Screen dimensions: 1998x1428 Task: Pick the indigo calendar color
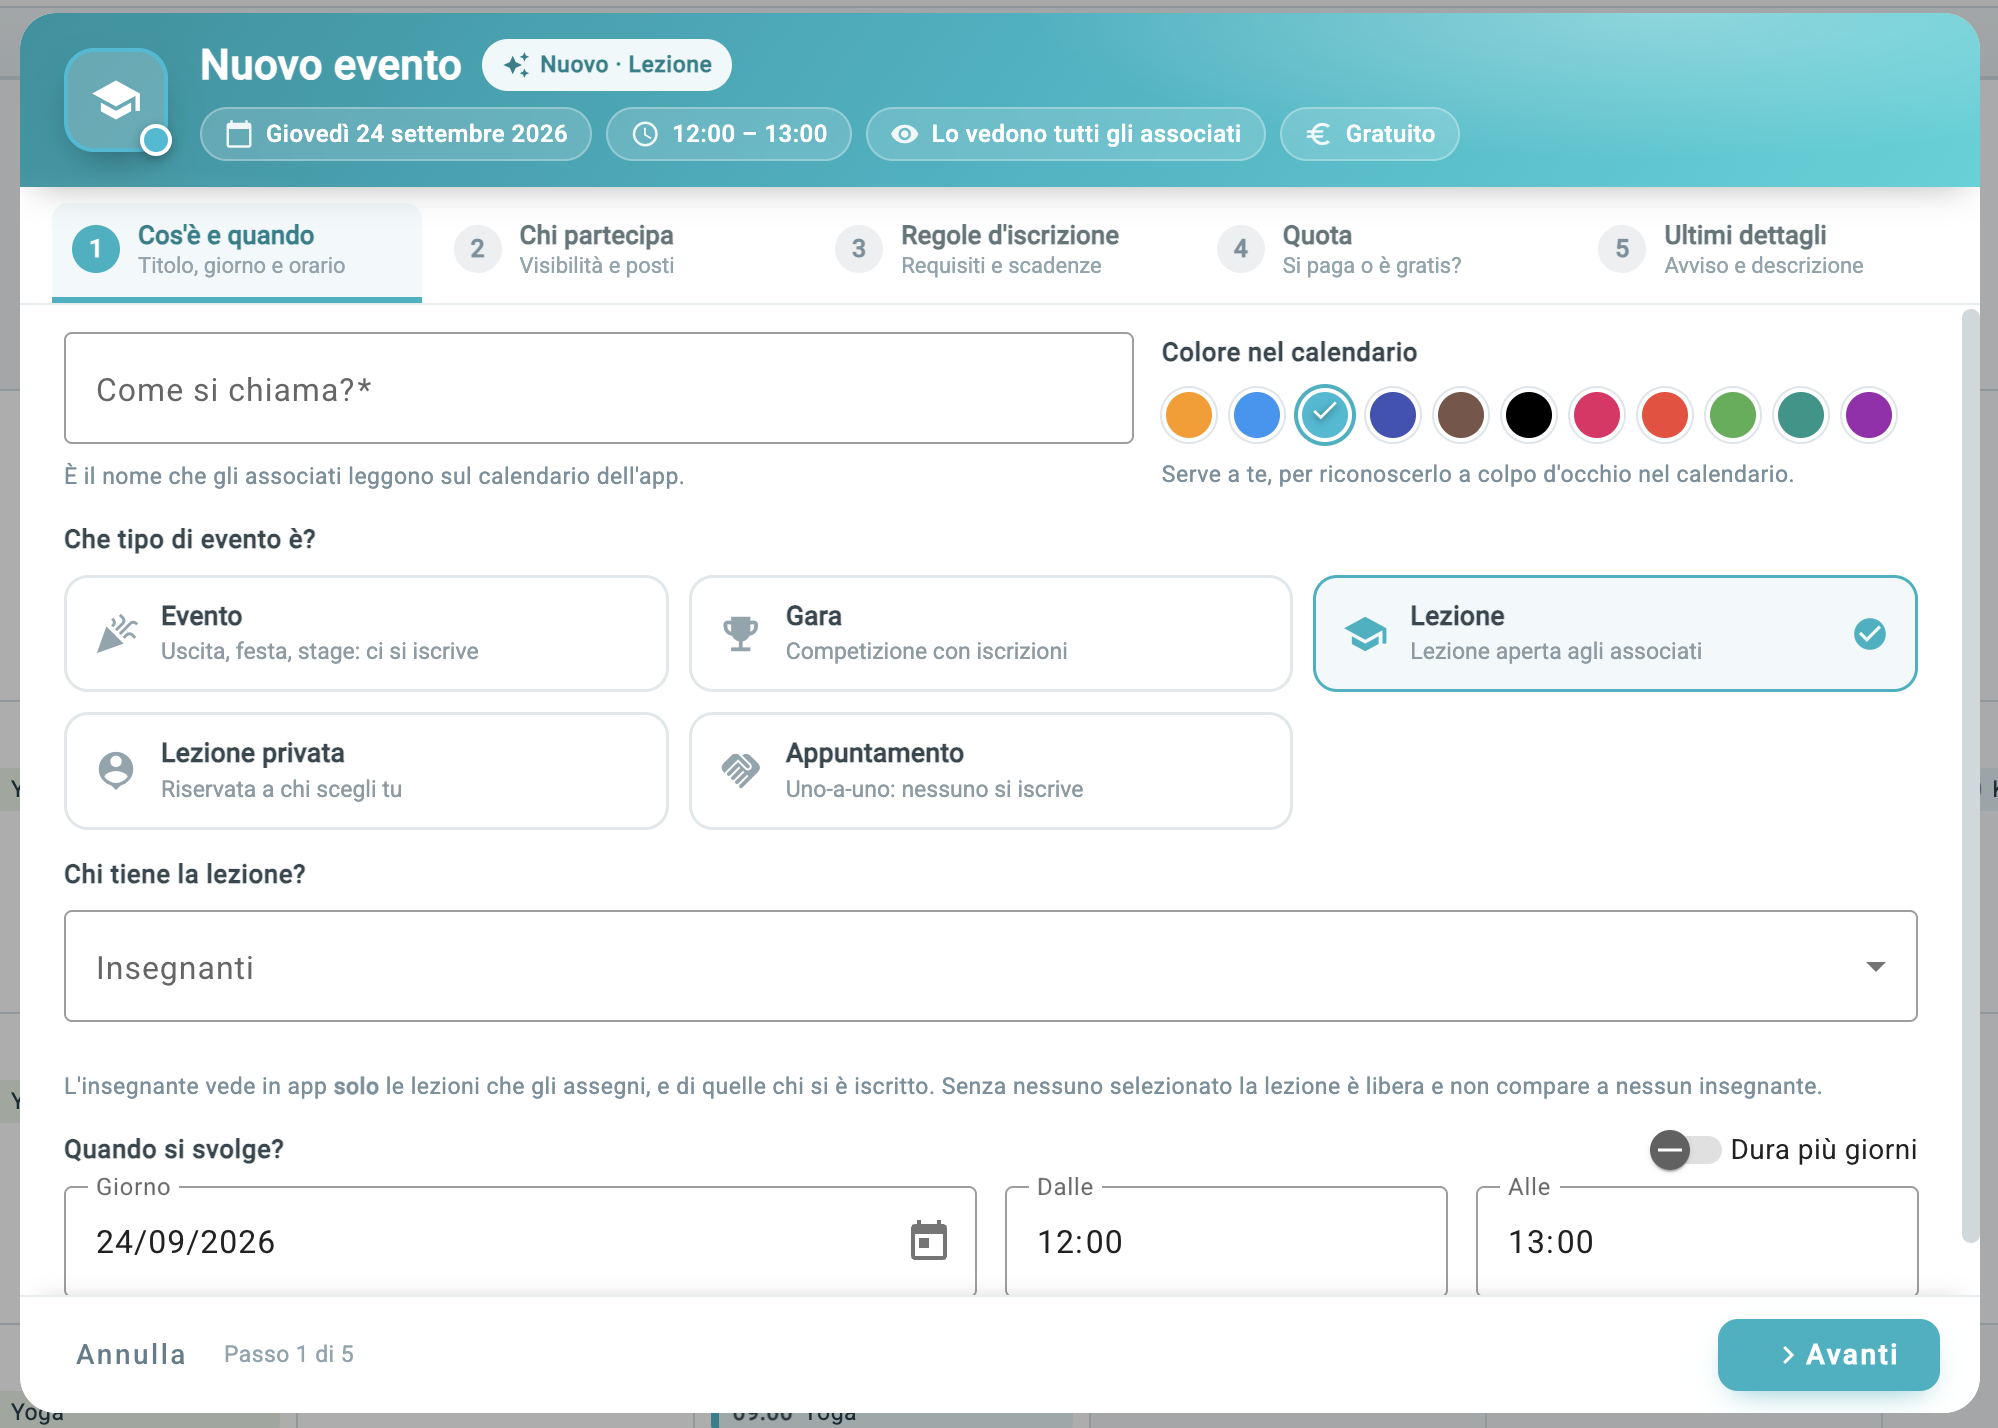pos(1393,415)
